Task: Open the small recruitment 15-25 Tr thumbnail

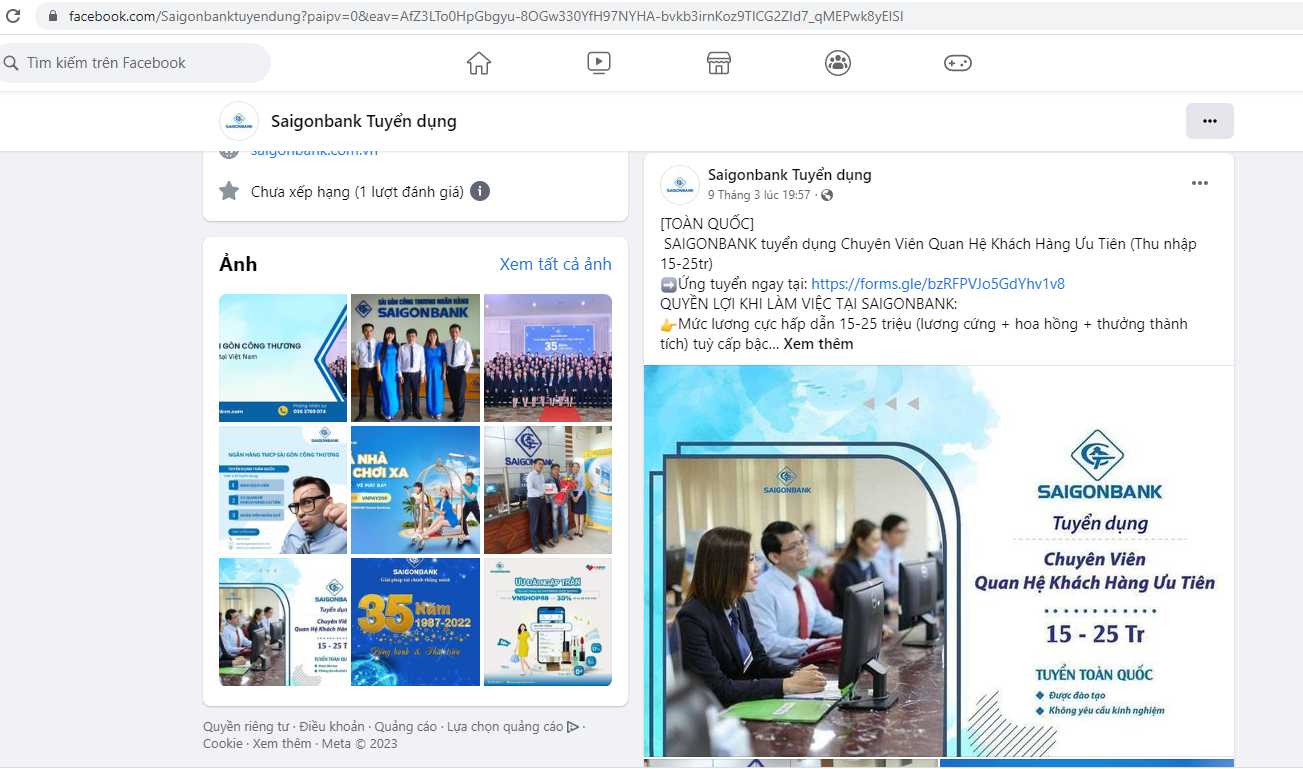Action: [283, 622]
